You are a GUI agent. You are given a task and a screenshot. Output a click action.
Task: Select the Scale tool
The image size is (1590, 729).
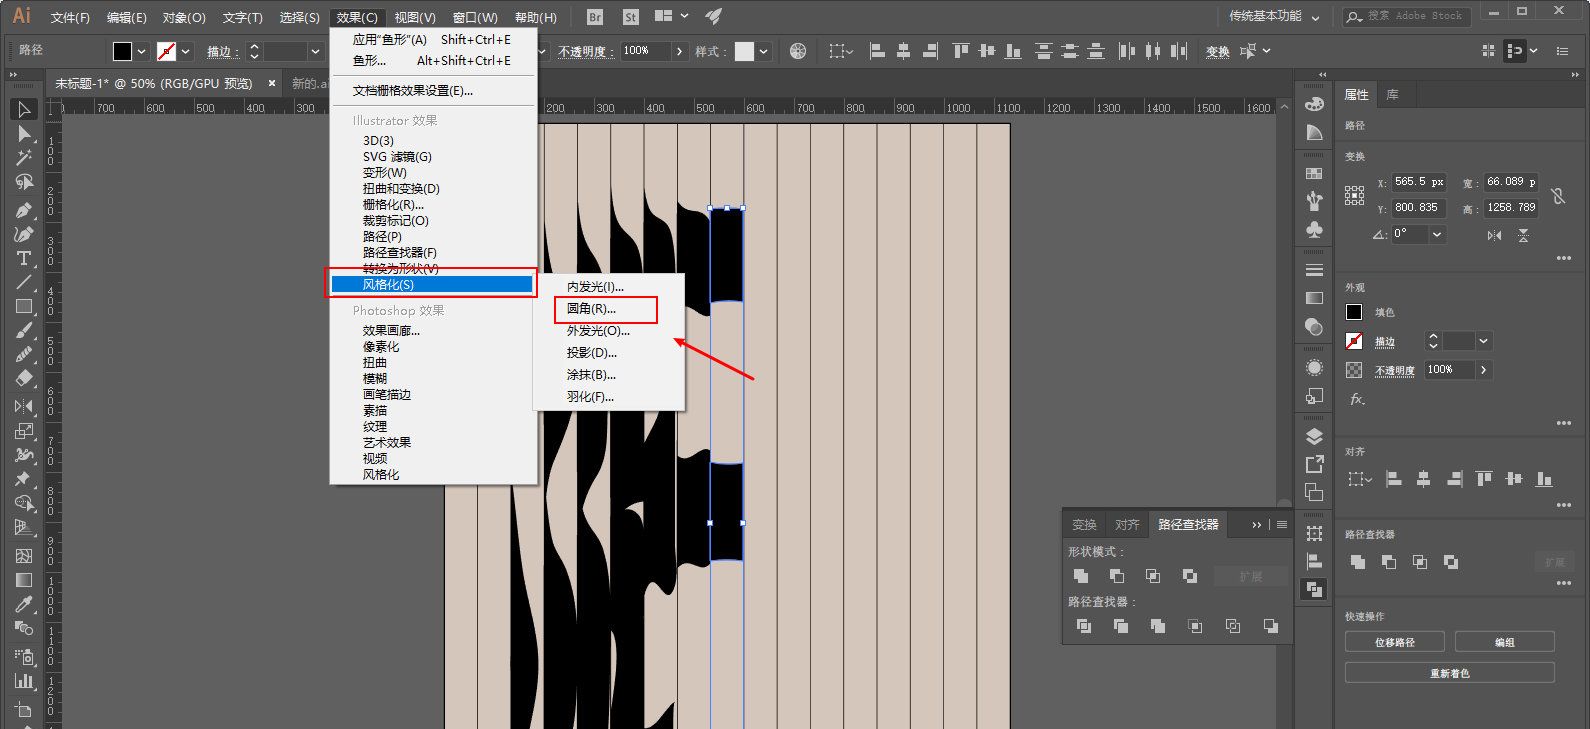pos(24,431)
